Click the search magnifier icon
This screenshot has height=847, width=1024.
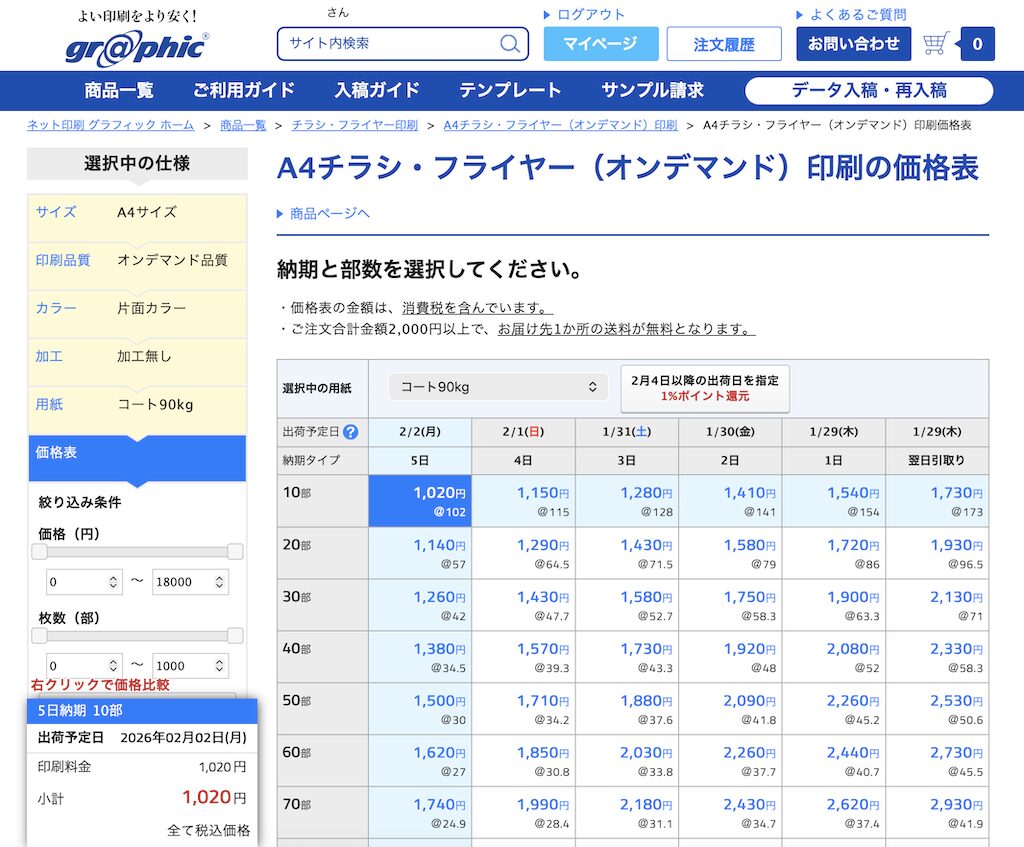pyautogui.click(x=510, y=44)
